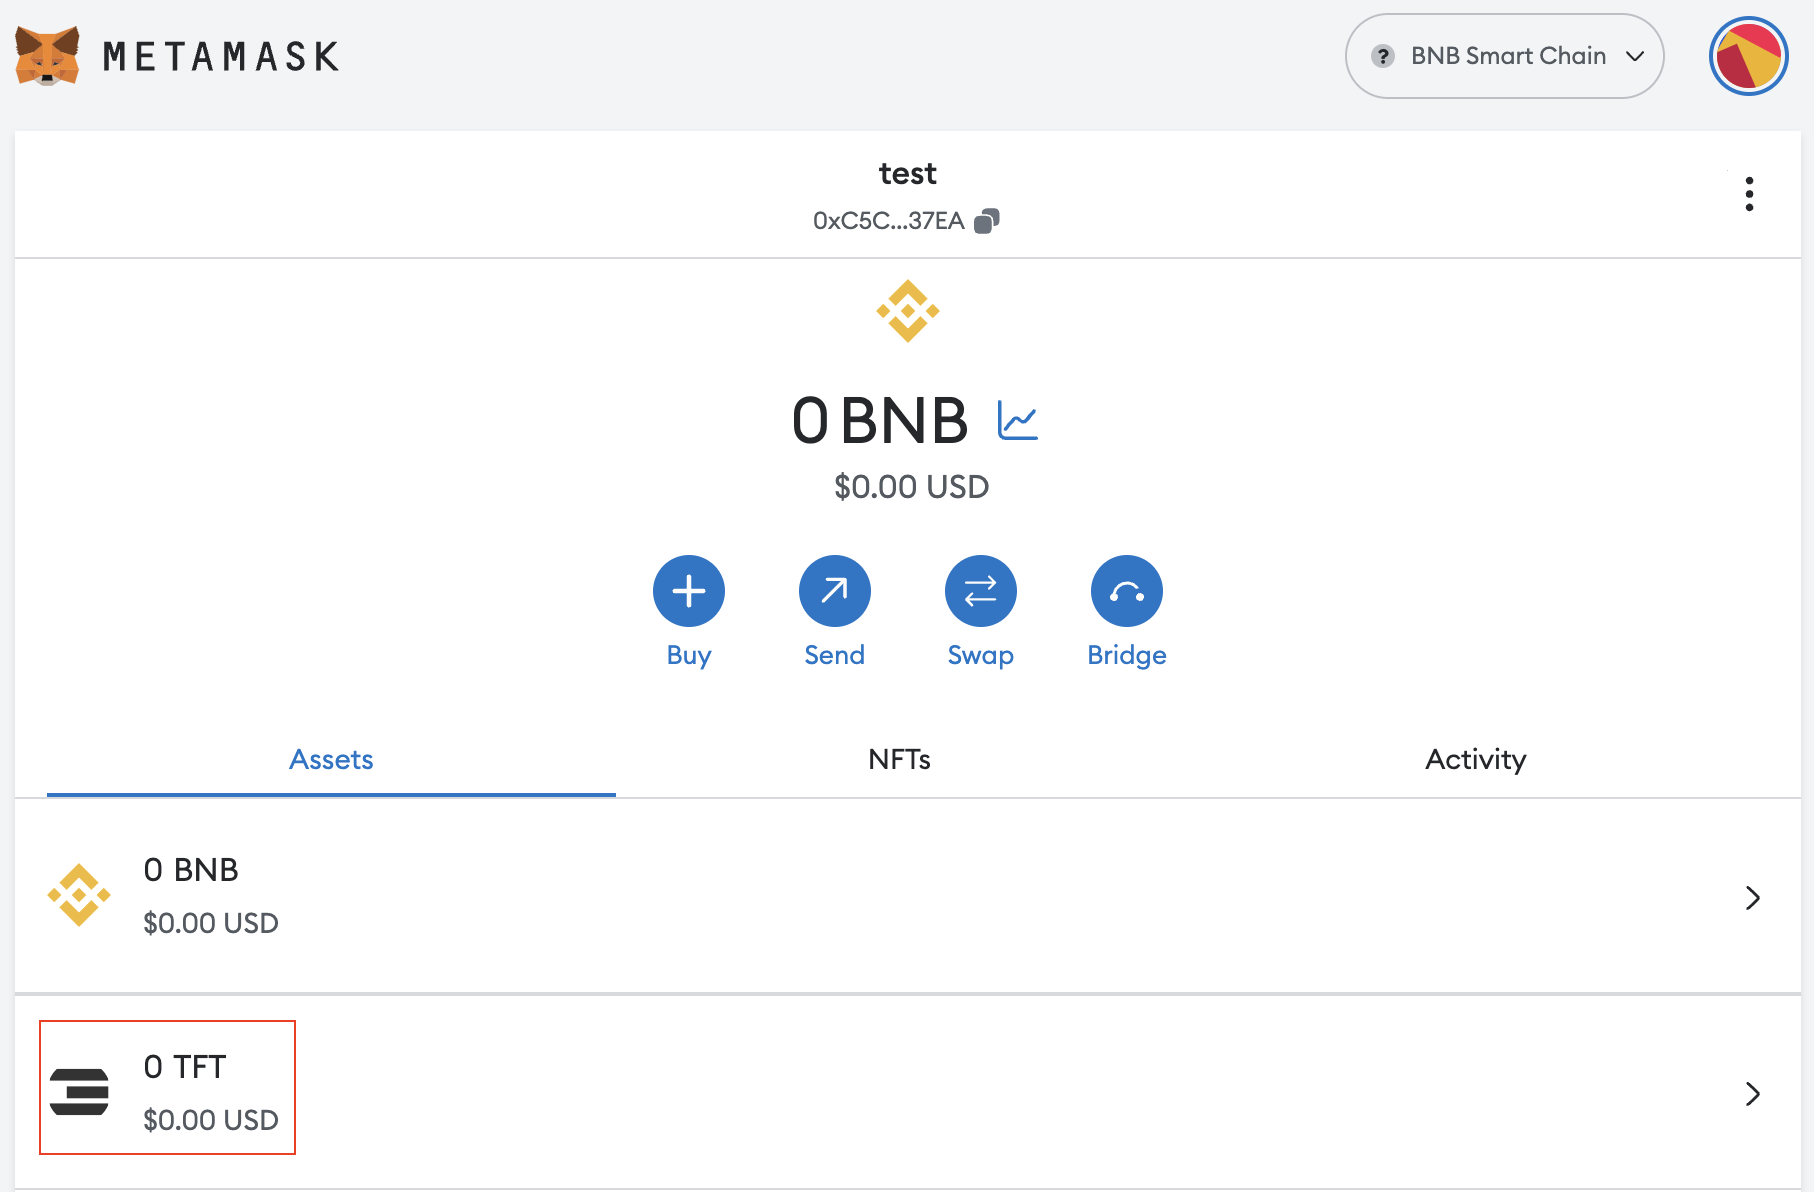Click the MetaMask fox logo

47,56
